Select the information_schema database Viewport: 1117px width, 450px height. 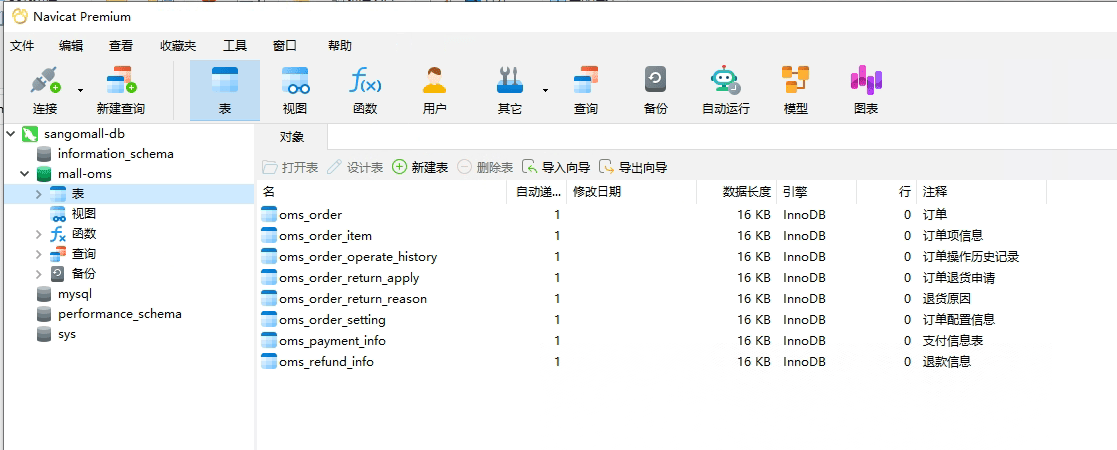pyautogui.click(x=115, y=154)
